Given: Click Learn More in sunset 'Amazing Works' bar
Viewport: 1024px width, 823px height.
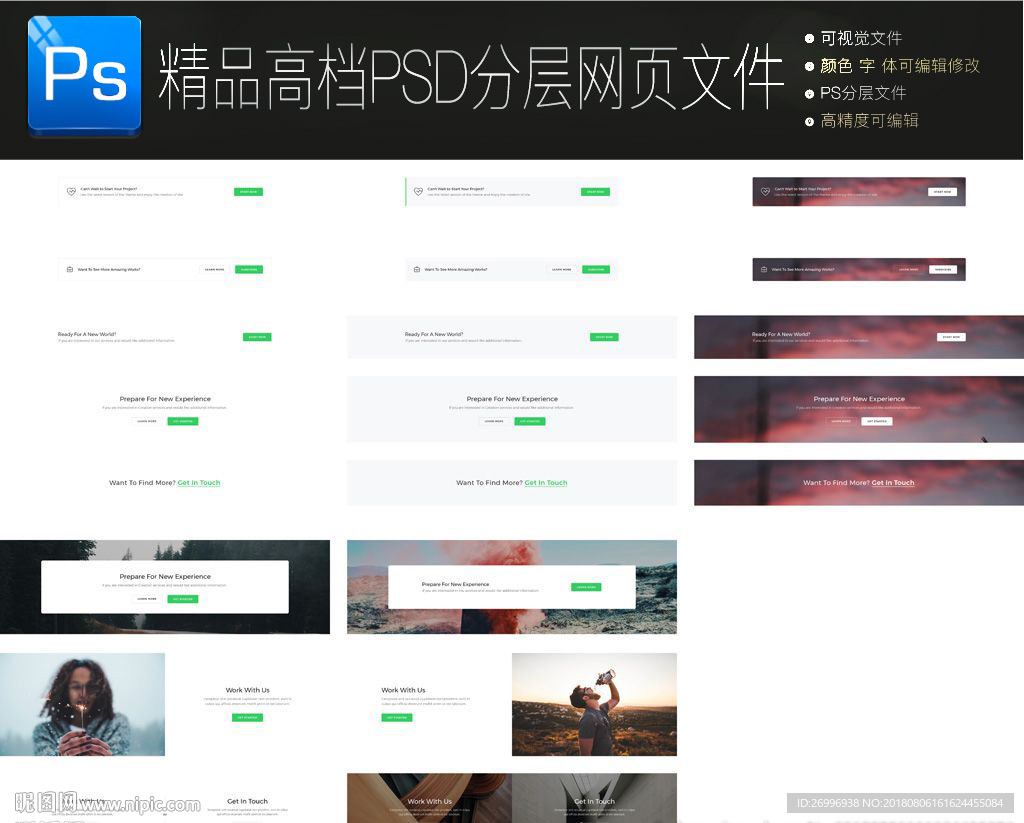Looking at the screenshot, I should click(x=908, y=269).
